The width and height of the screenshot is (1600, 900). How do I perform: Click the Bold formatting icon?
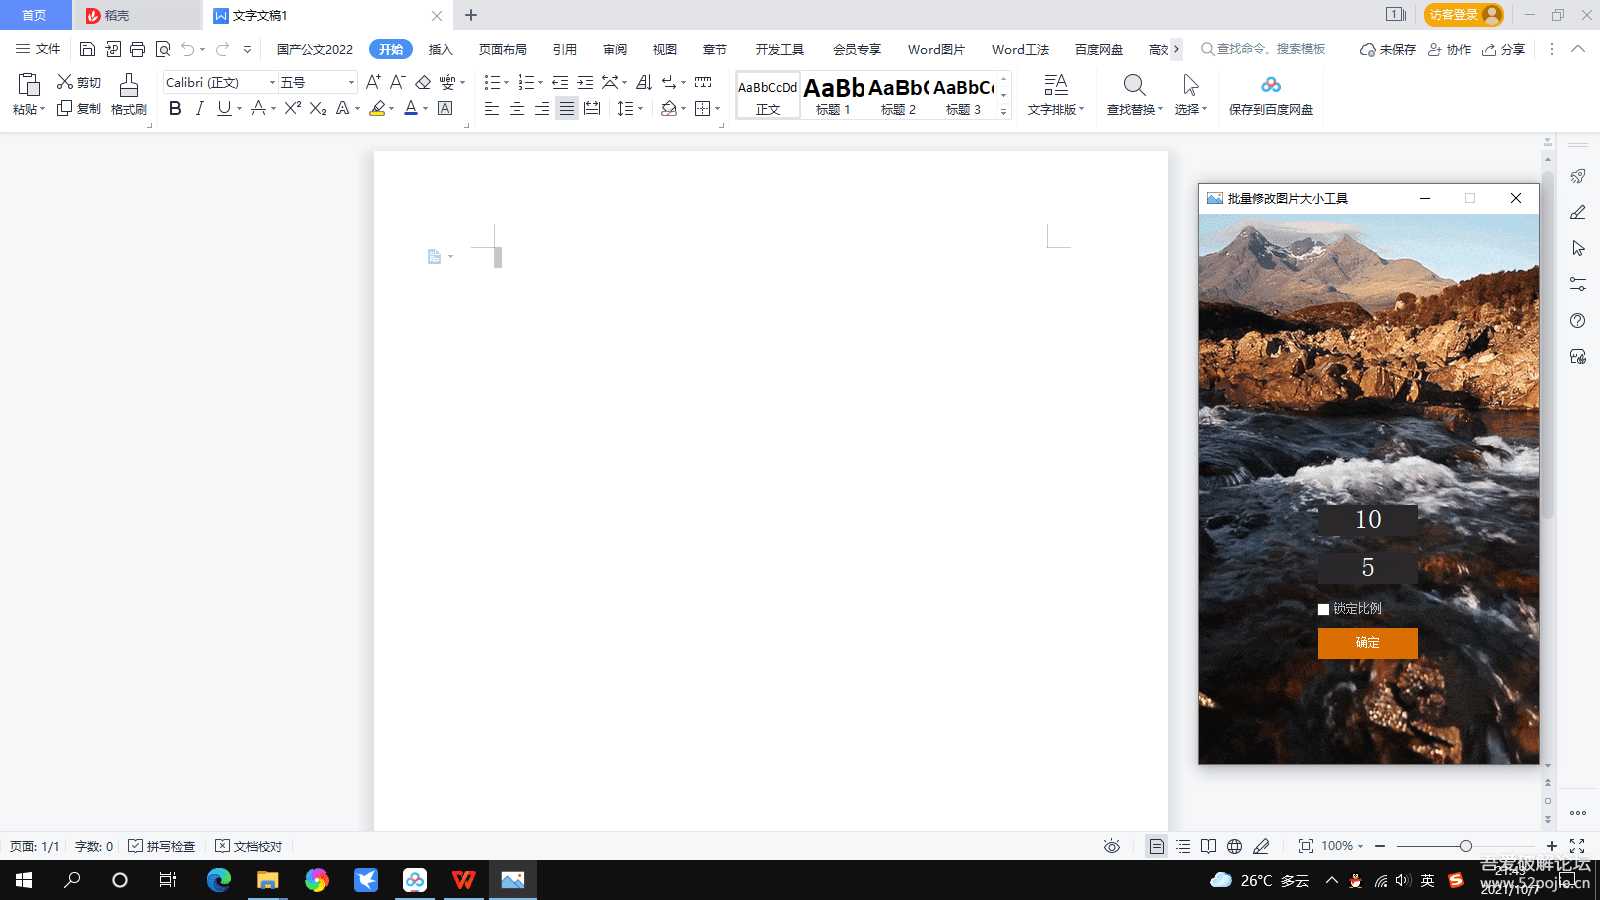coord(175,109)
